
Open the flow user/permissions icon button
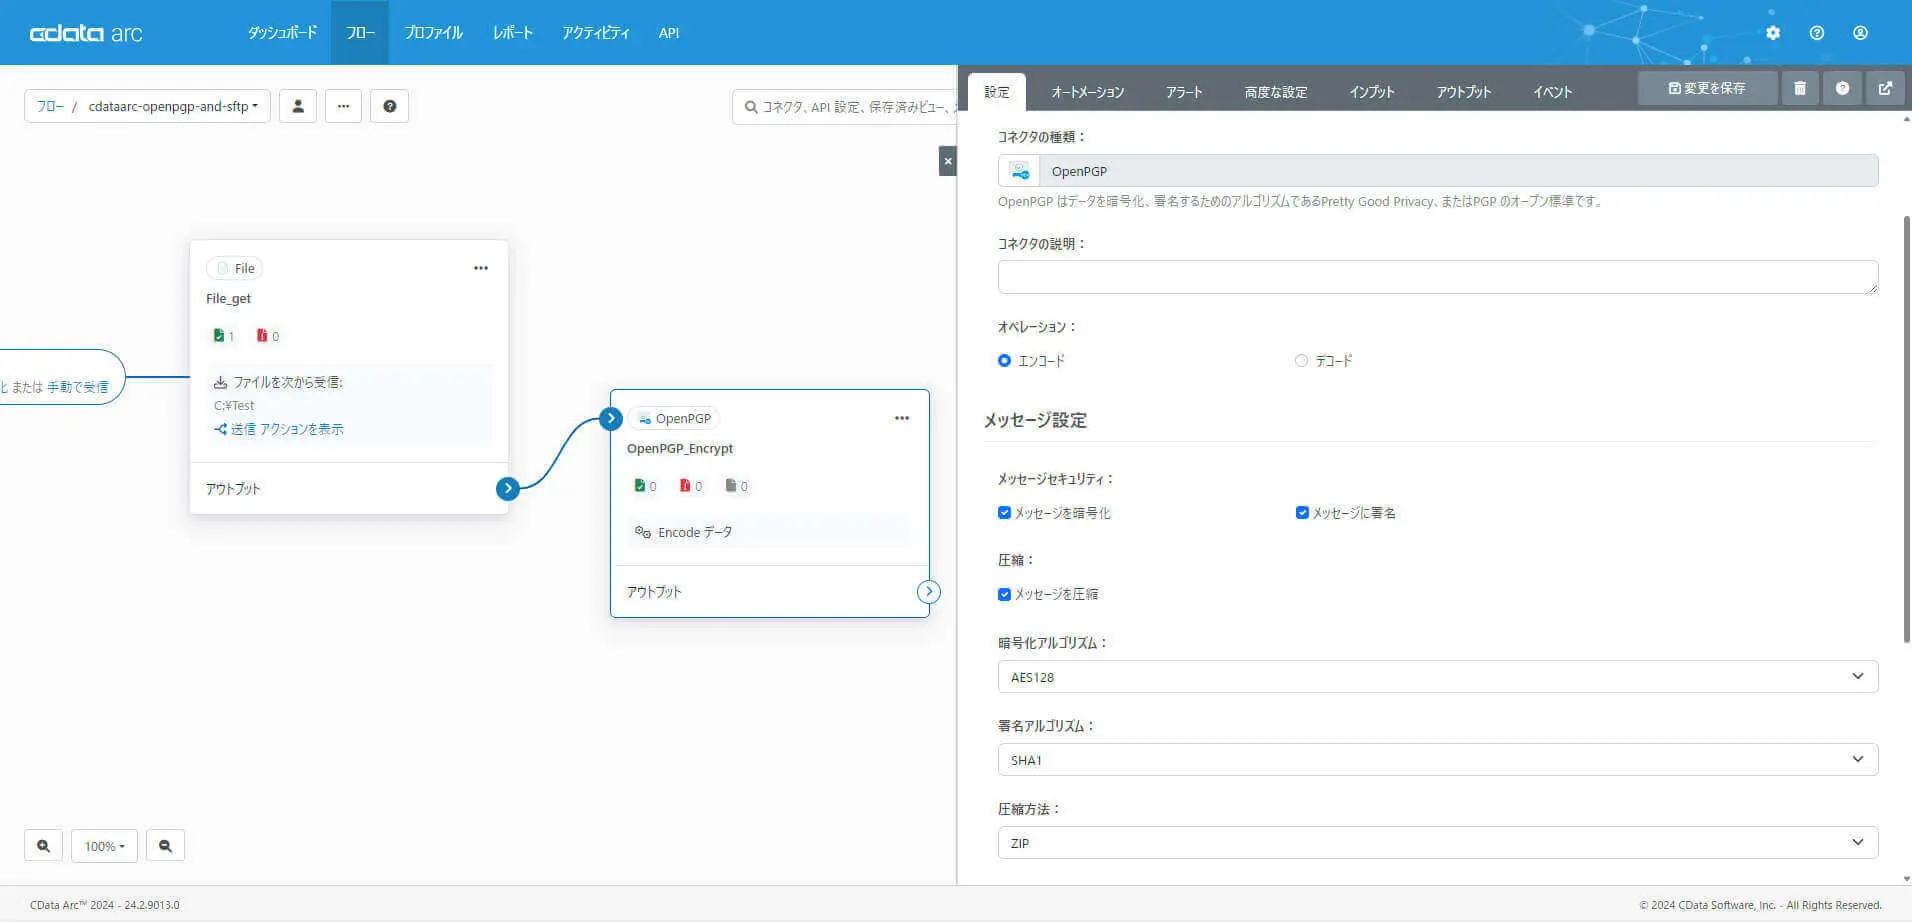(x=298, y=106)
